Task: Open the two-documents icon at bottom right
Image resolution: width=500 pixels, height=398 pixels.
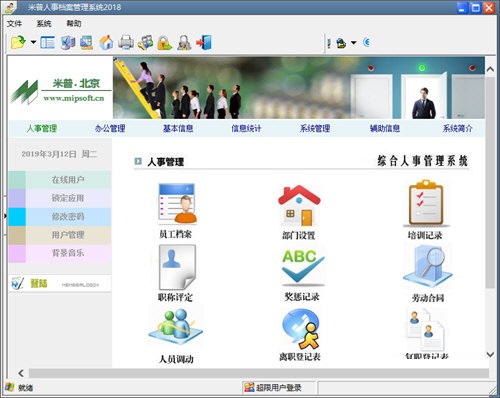Action: click(426, 330)
